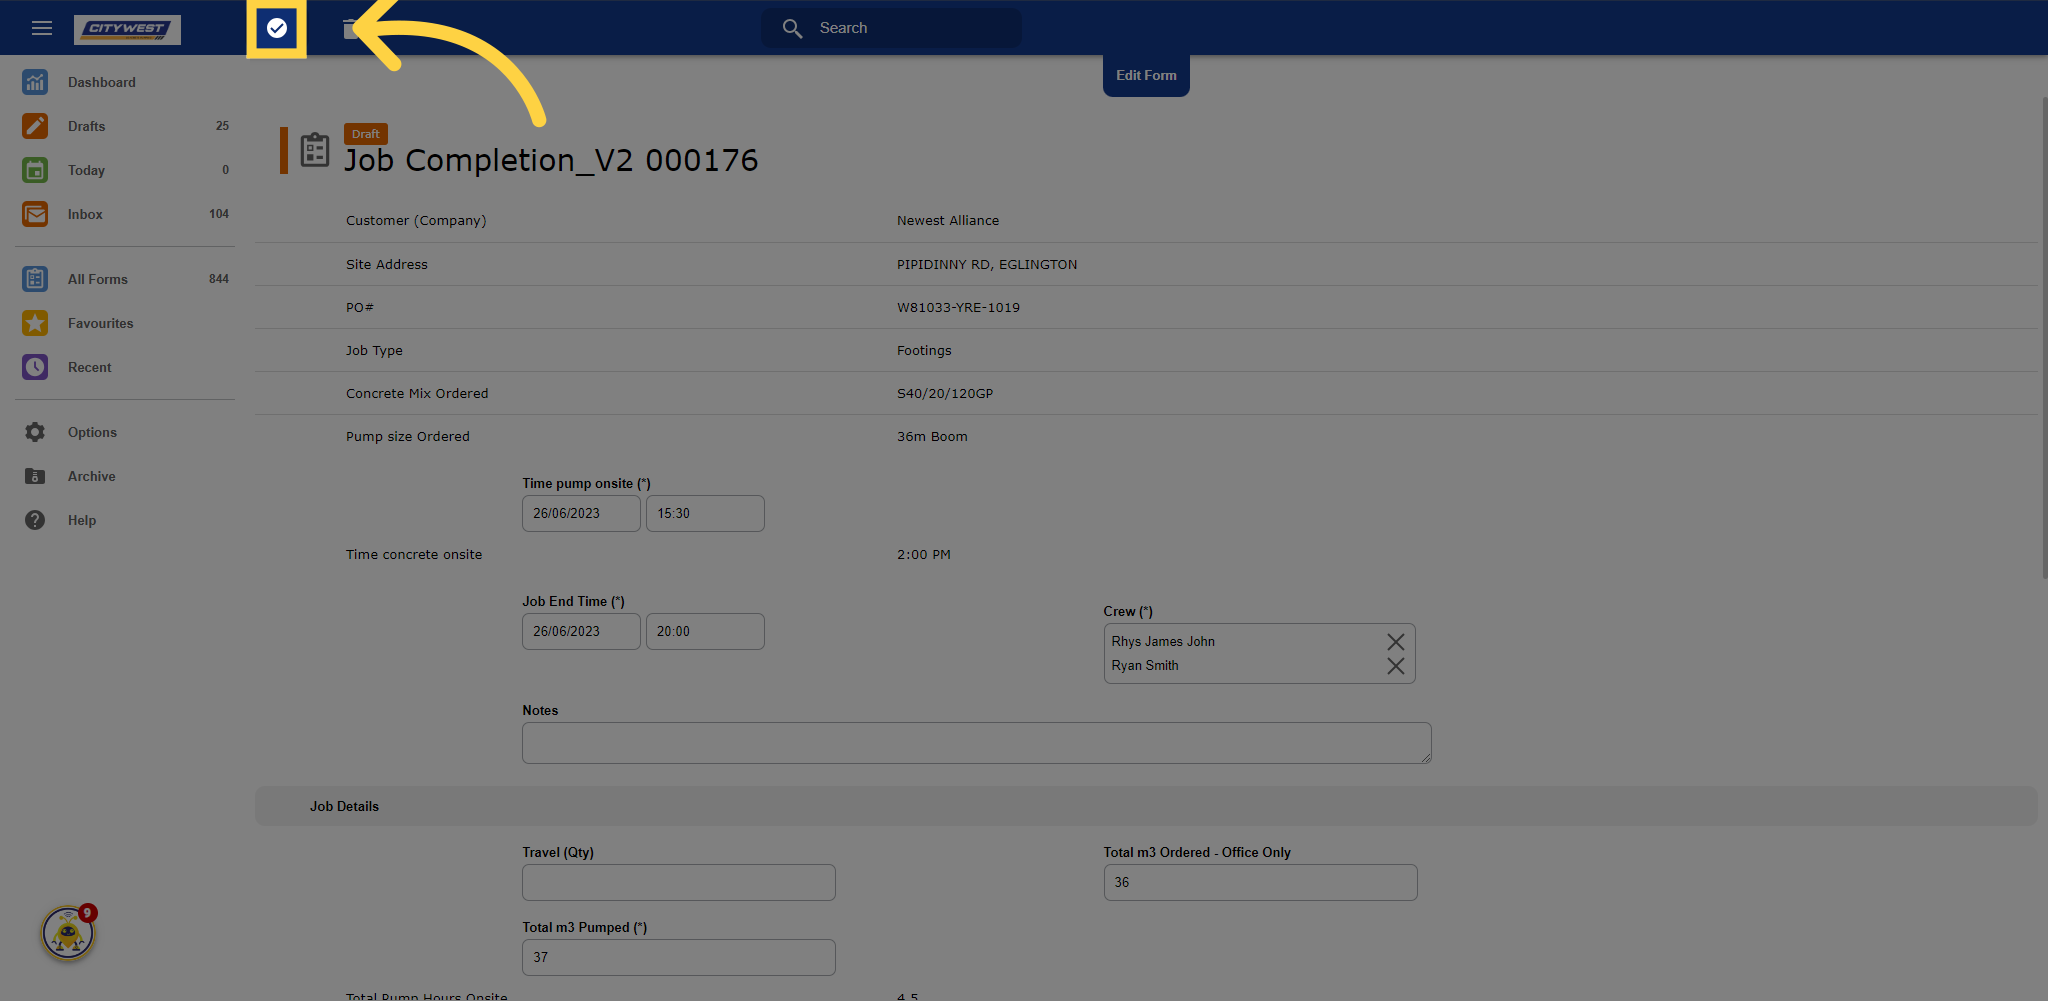This screenshot has width=2048, height=1001.
Task: Open All Forms showing 844 forms
Action: (x=97, y=279)
